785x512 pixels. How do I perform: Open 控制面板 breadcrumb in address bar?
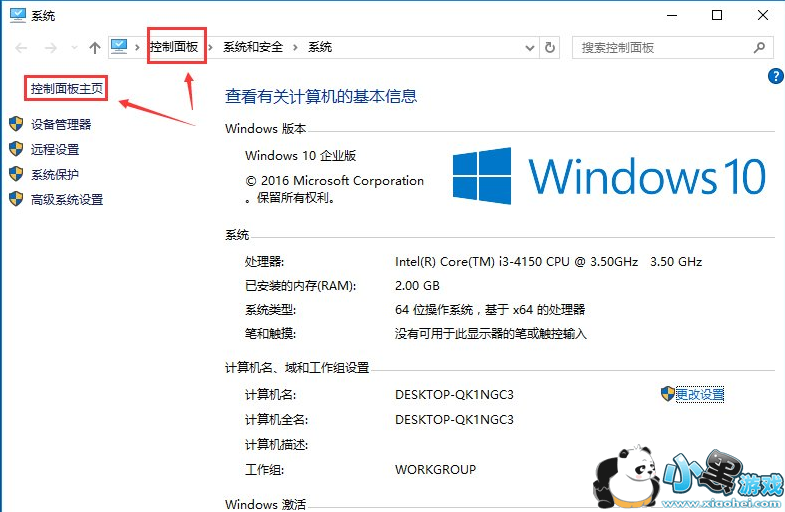(174, 47)
